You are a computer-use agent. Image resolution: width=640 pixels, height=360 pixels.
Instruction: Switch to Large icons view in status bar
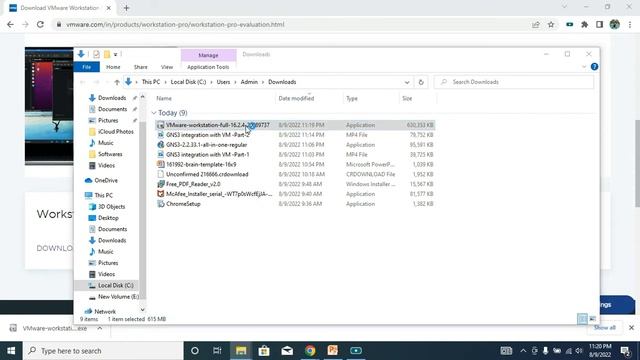coord(593,319)
